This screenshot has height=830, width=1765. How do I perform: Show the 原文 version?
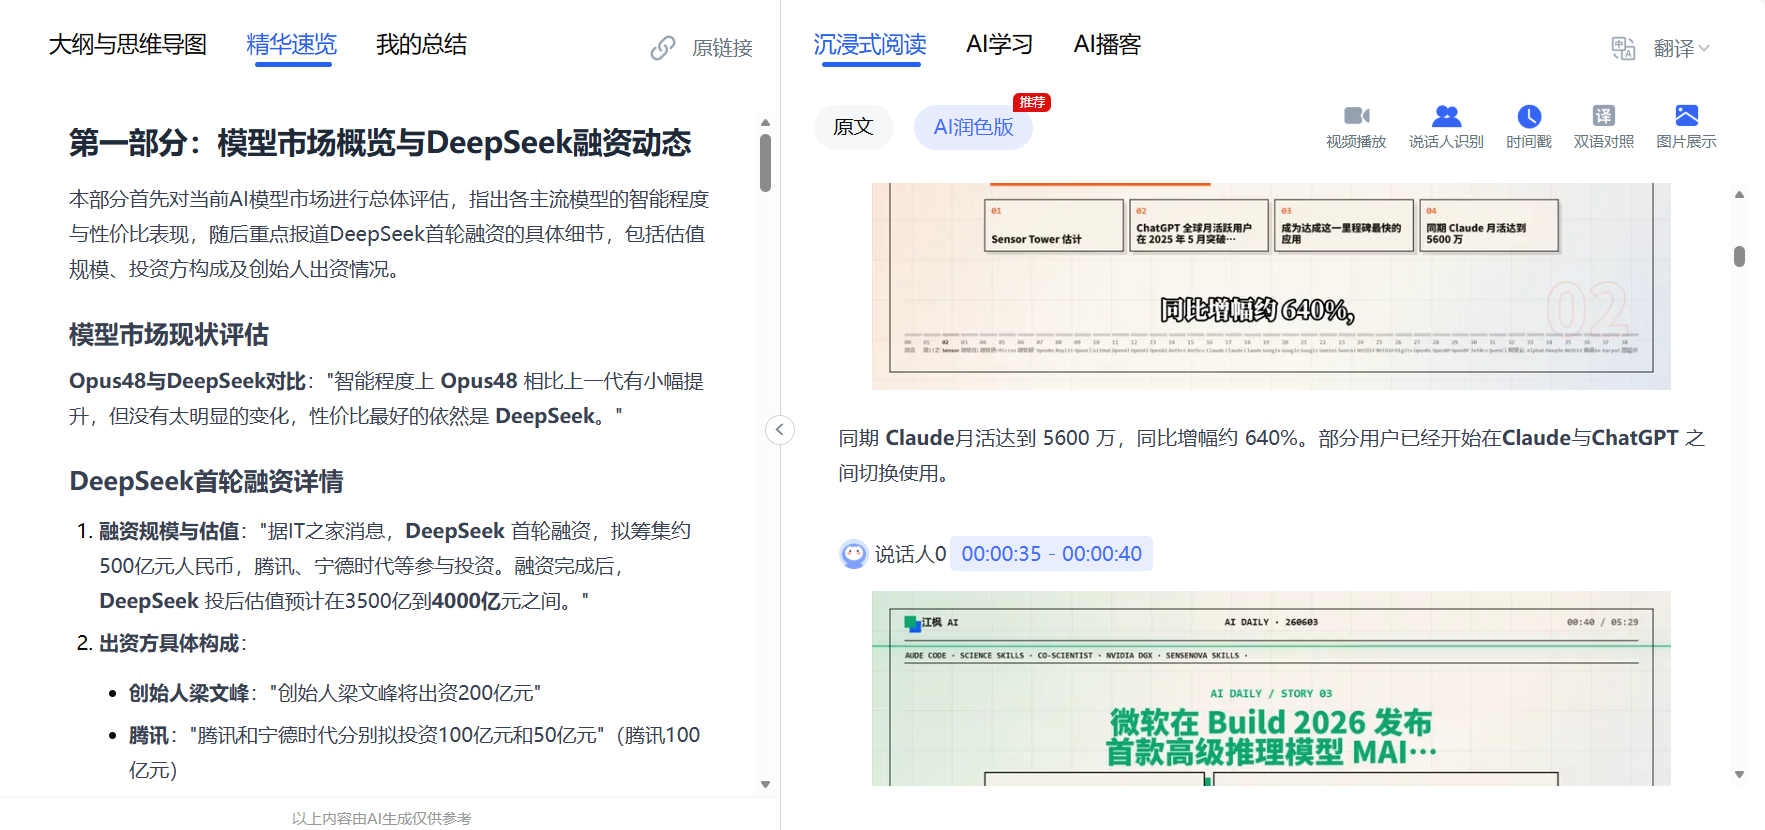[853, 127]
